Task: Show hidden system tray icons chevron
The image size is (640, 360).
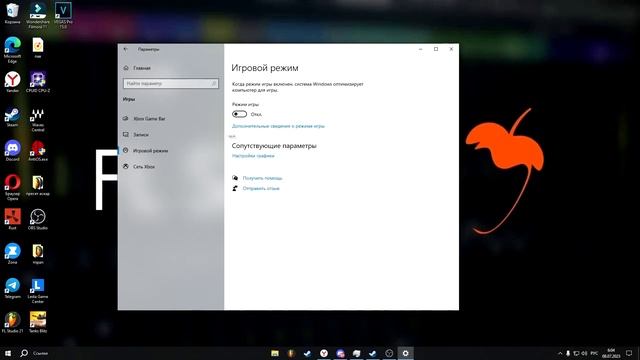Action: click(x=560, y=353)
